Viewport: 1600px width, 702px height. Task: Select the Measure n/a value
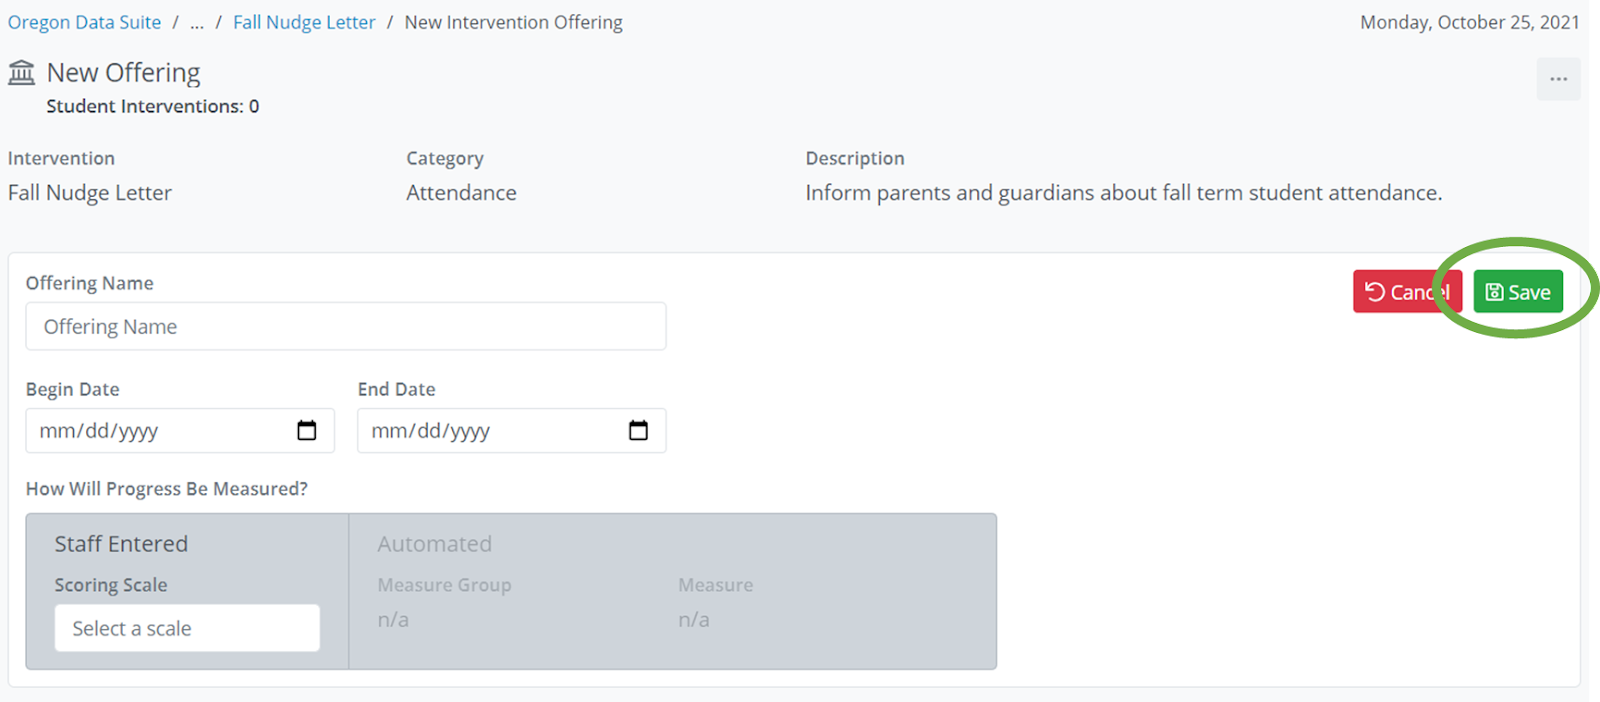694,620
